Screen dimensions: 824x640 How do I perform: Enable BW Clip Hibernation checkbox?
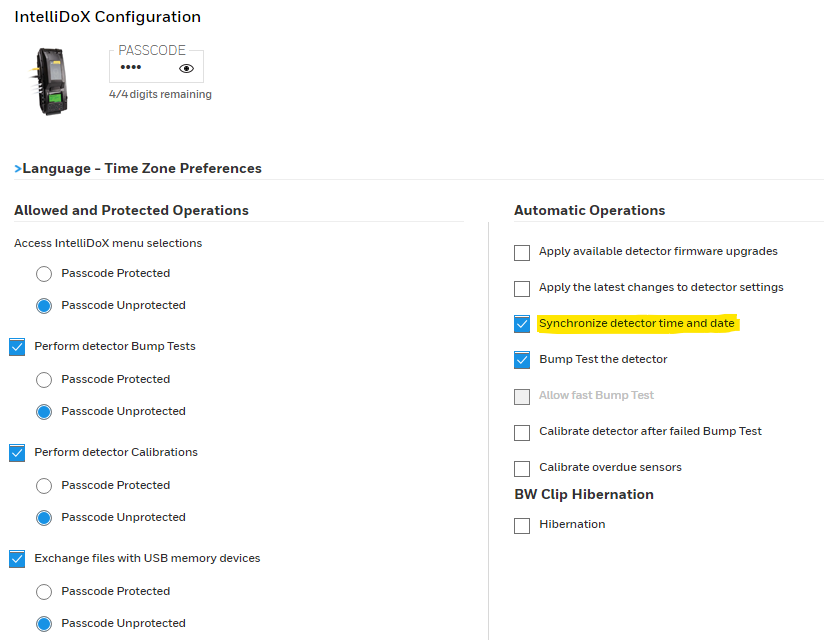522,526
